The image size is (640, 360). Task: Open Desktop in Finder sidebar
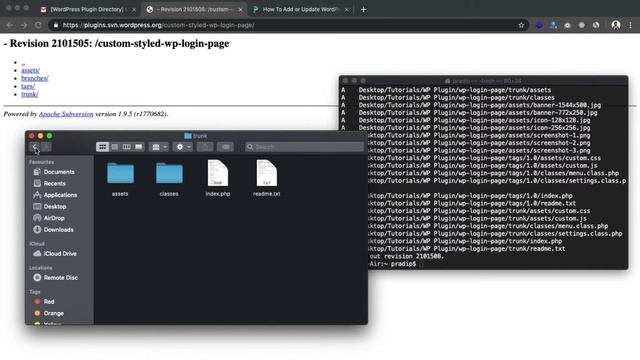coord(55,207)
